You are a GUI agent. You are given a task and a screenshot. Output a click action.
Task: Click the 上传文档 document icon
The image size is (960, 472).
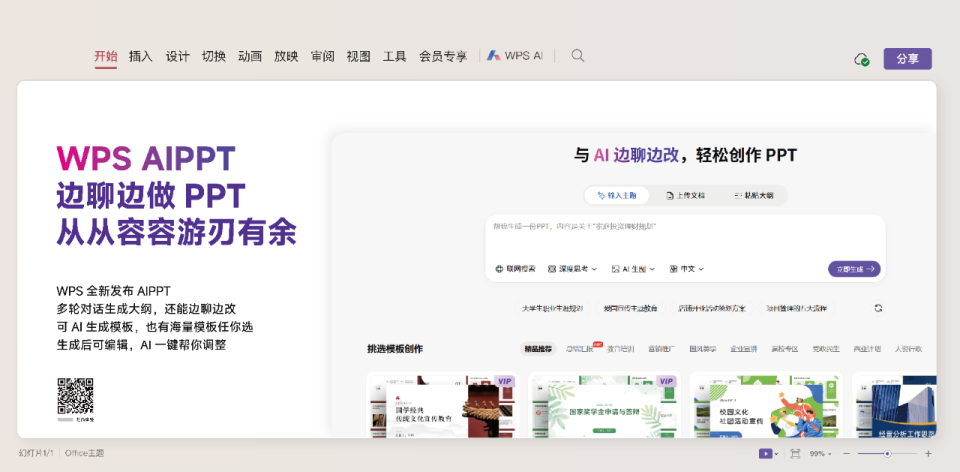[670, 196]
